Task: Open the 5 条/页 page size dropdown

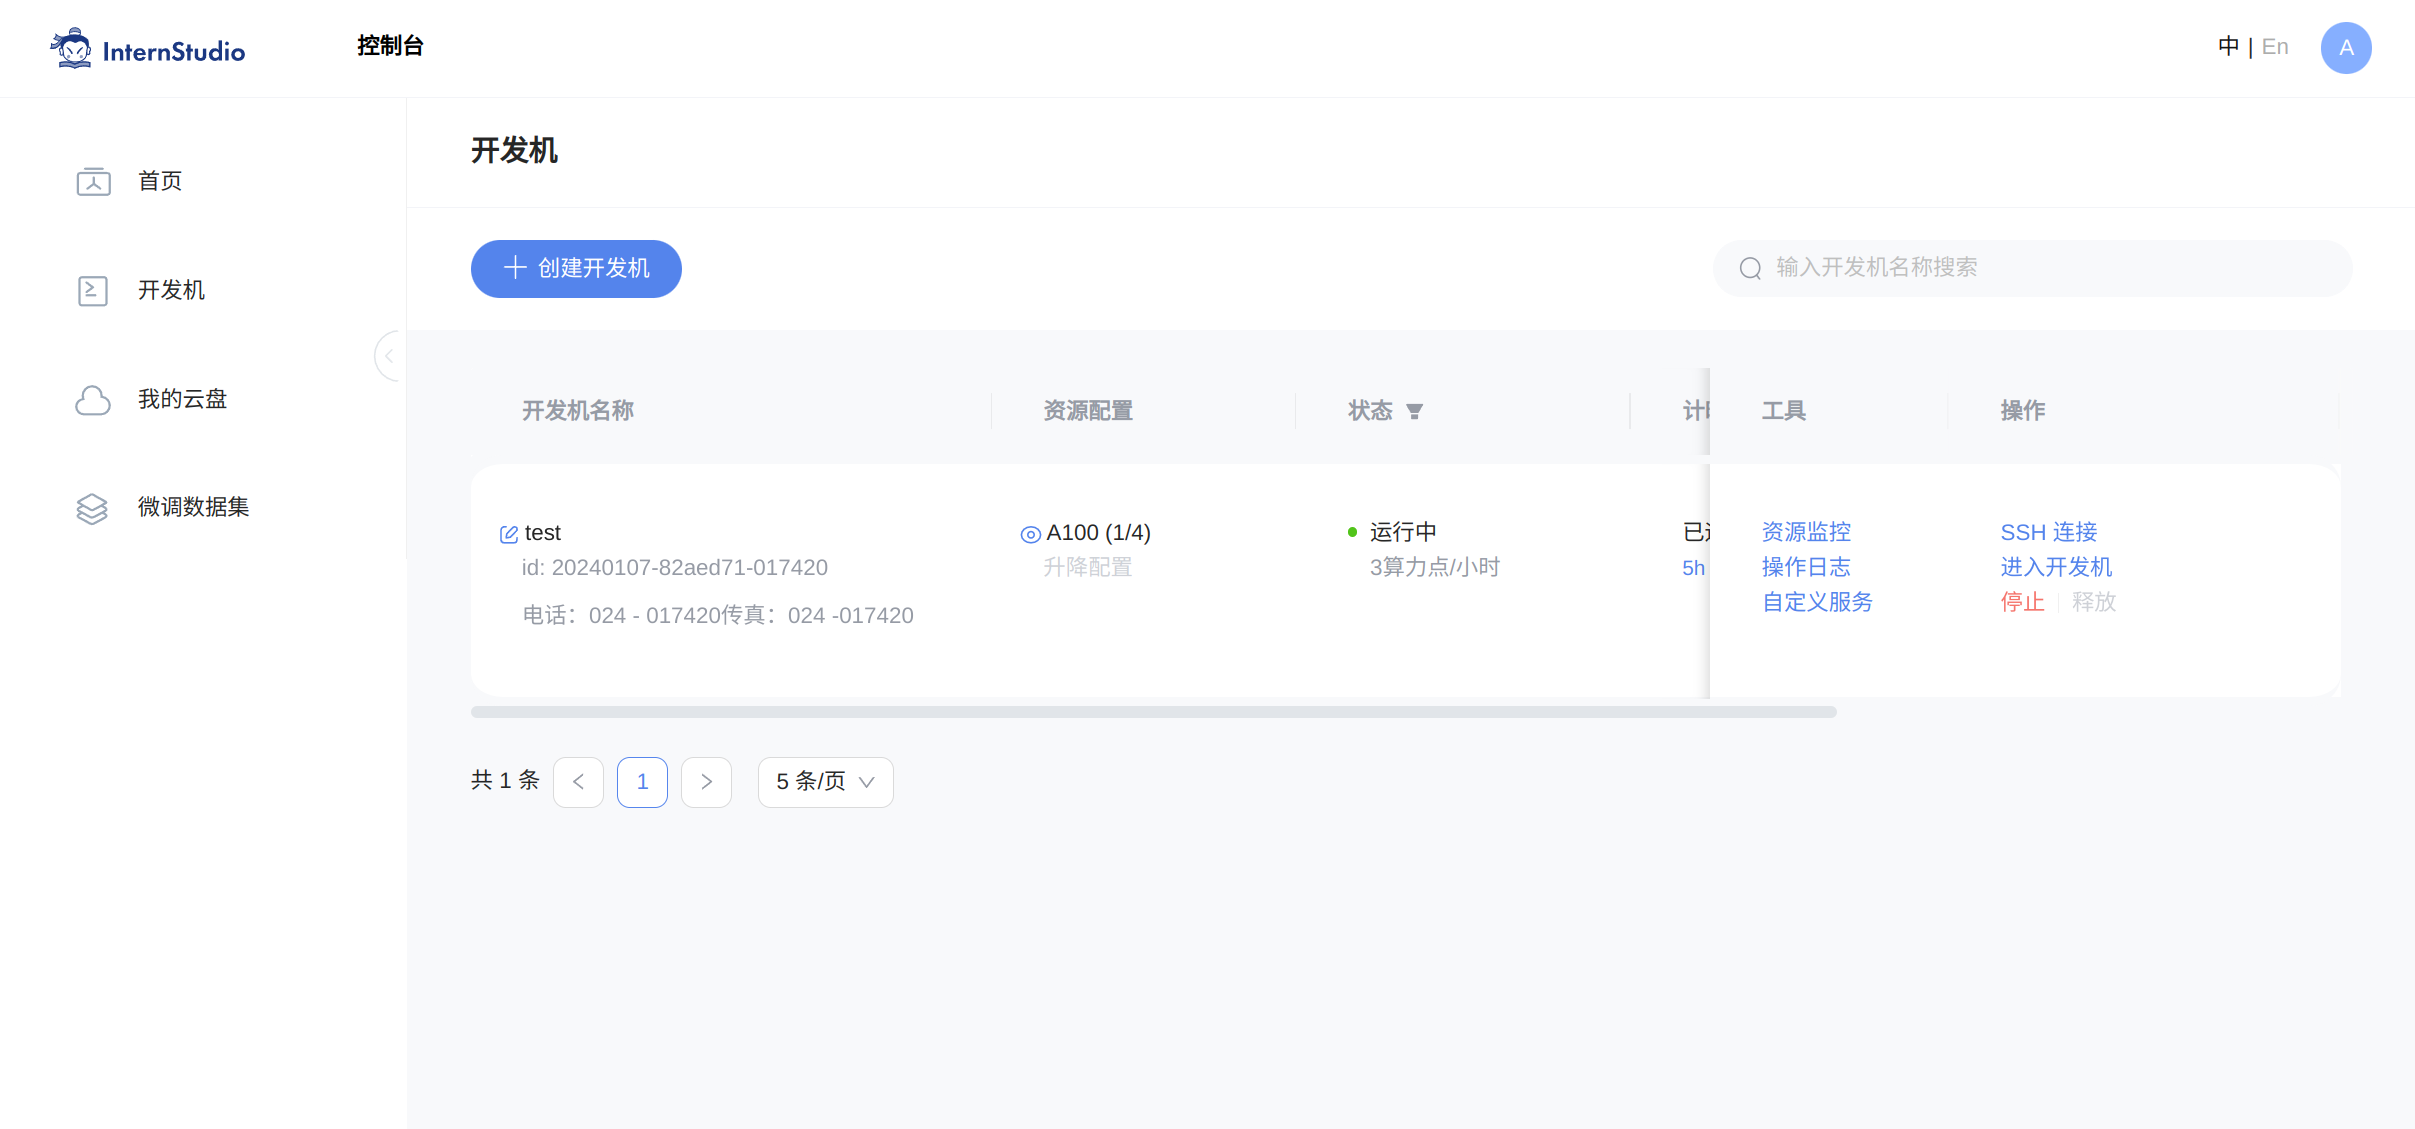Action: coord(826,782)
